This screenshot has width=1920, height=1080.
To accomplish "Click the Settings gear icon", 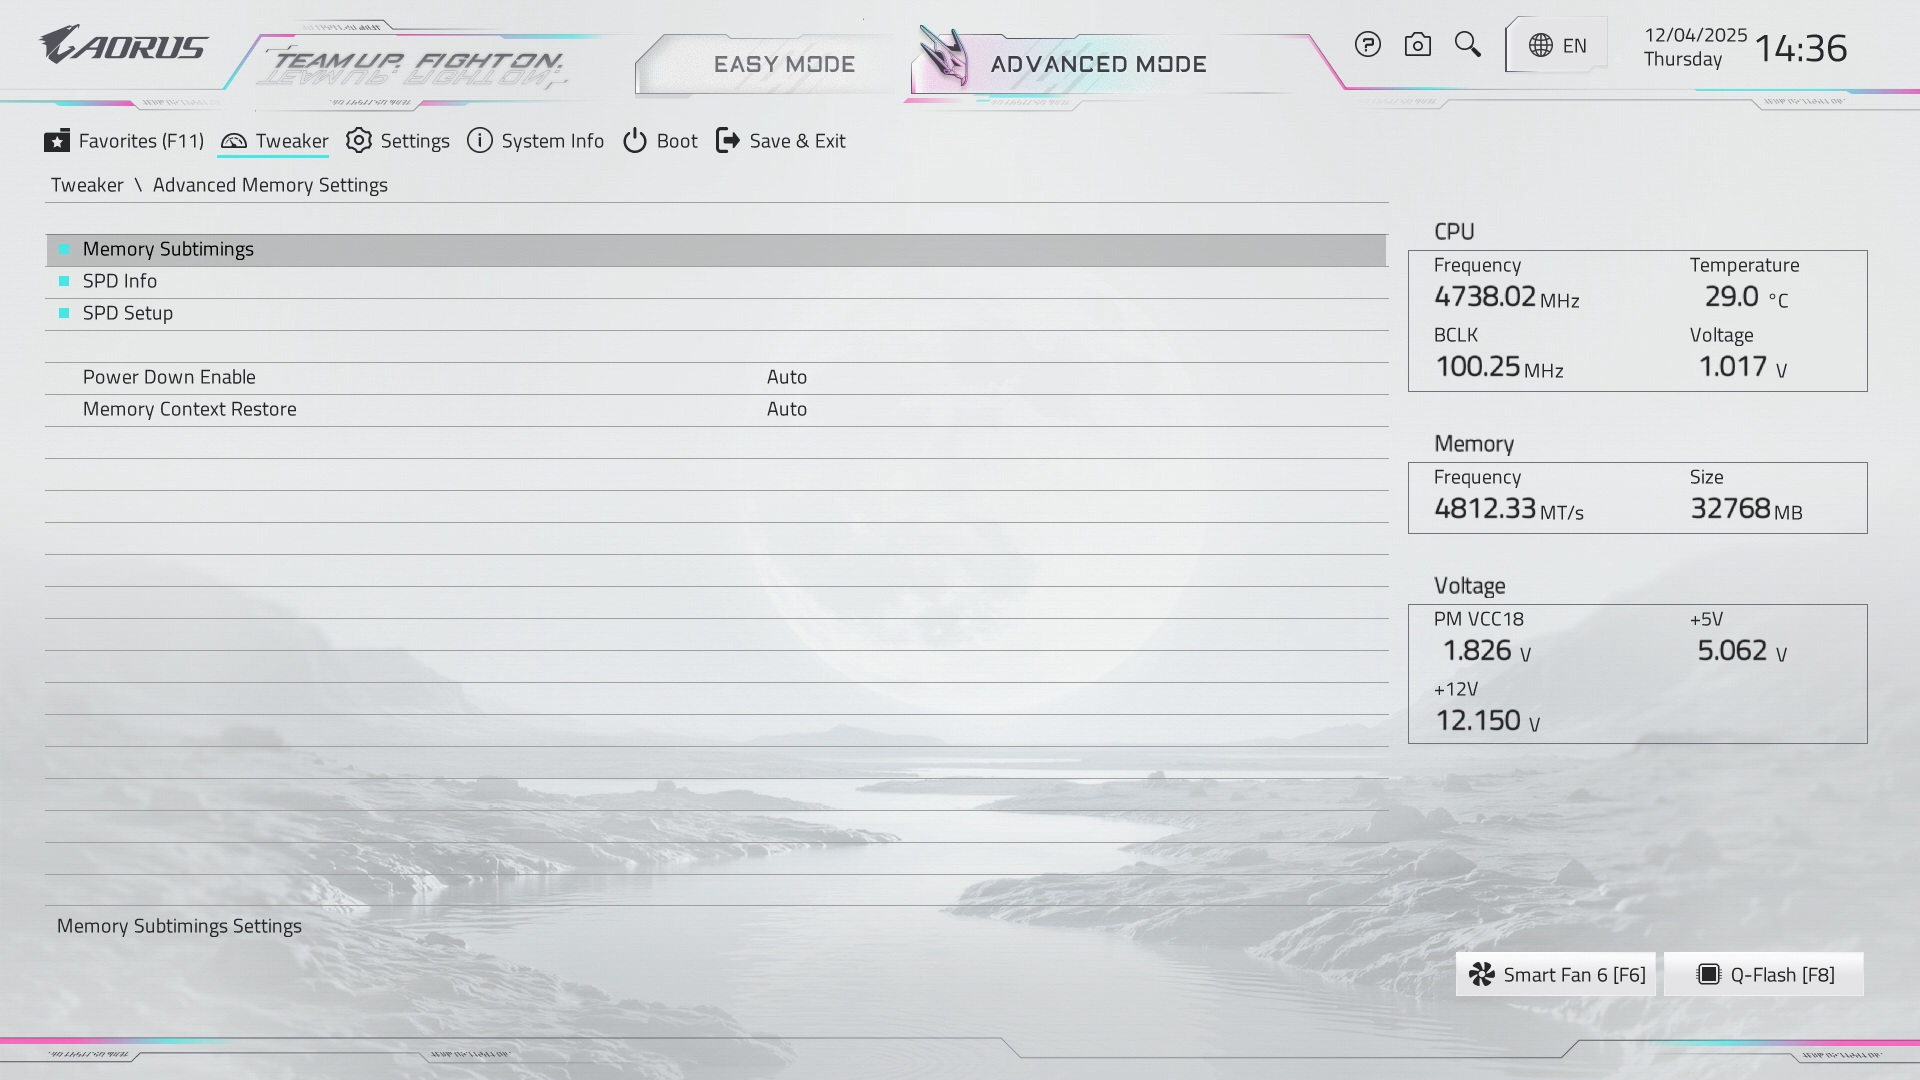I will (359, 141).
